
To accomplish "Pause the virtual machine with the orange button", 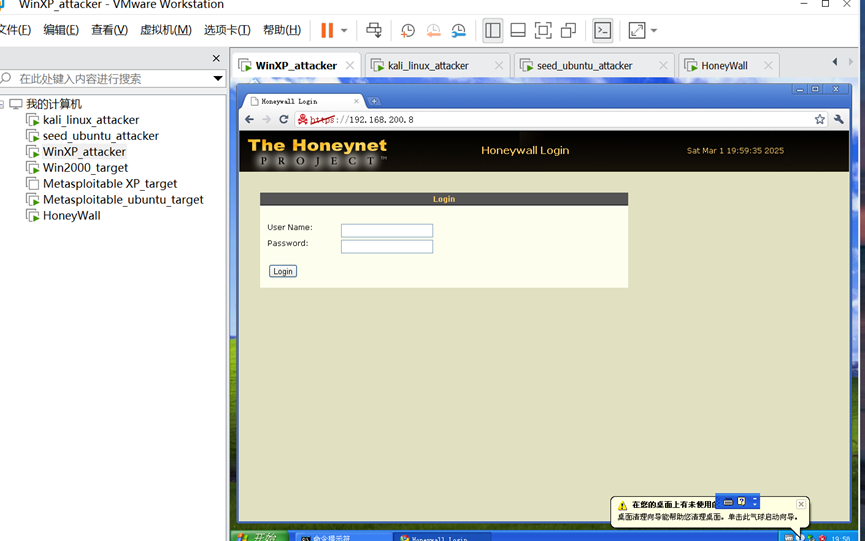I will [327, 30].
